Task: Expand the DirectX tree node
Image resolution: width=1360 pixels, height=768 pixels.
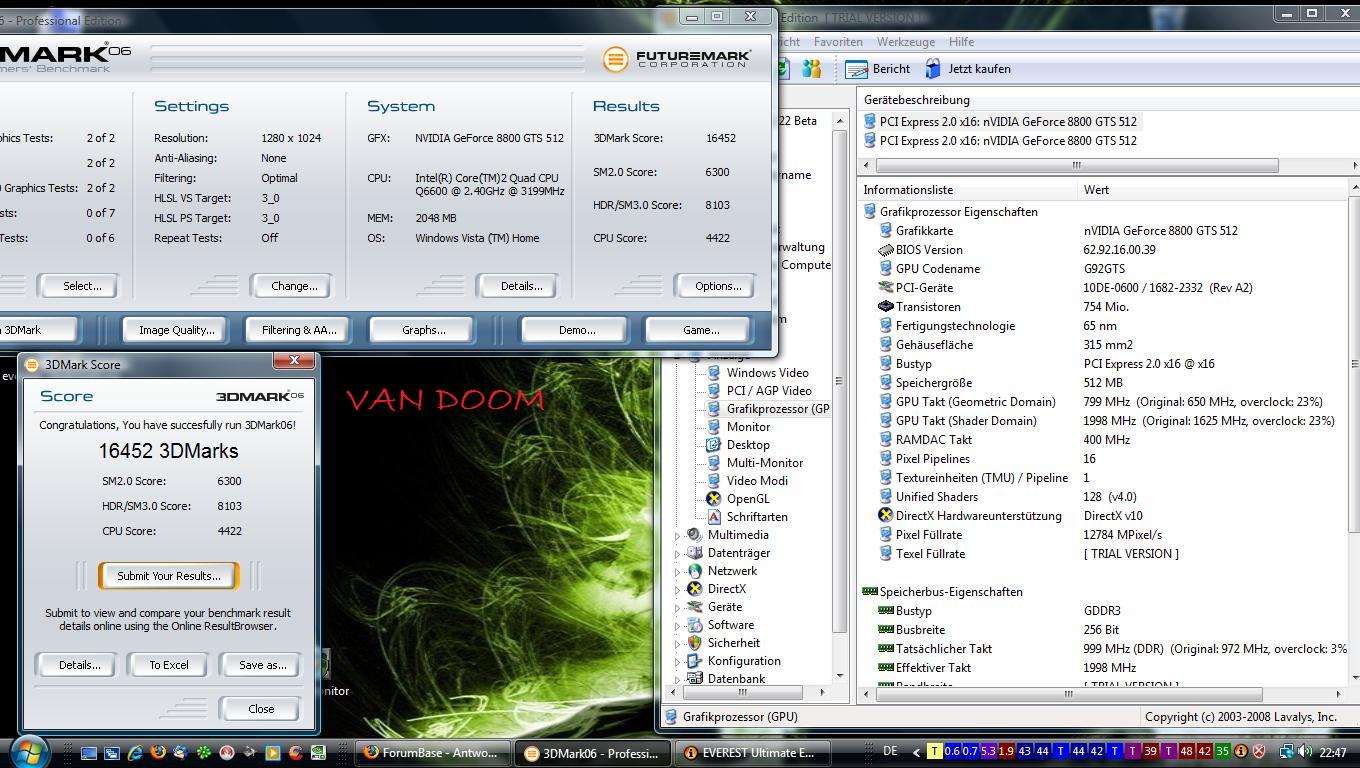Action: coord(678,589)
